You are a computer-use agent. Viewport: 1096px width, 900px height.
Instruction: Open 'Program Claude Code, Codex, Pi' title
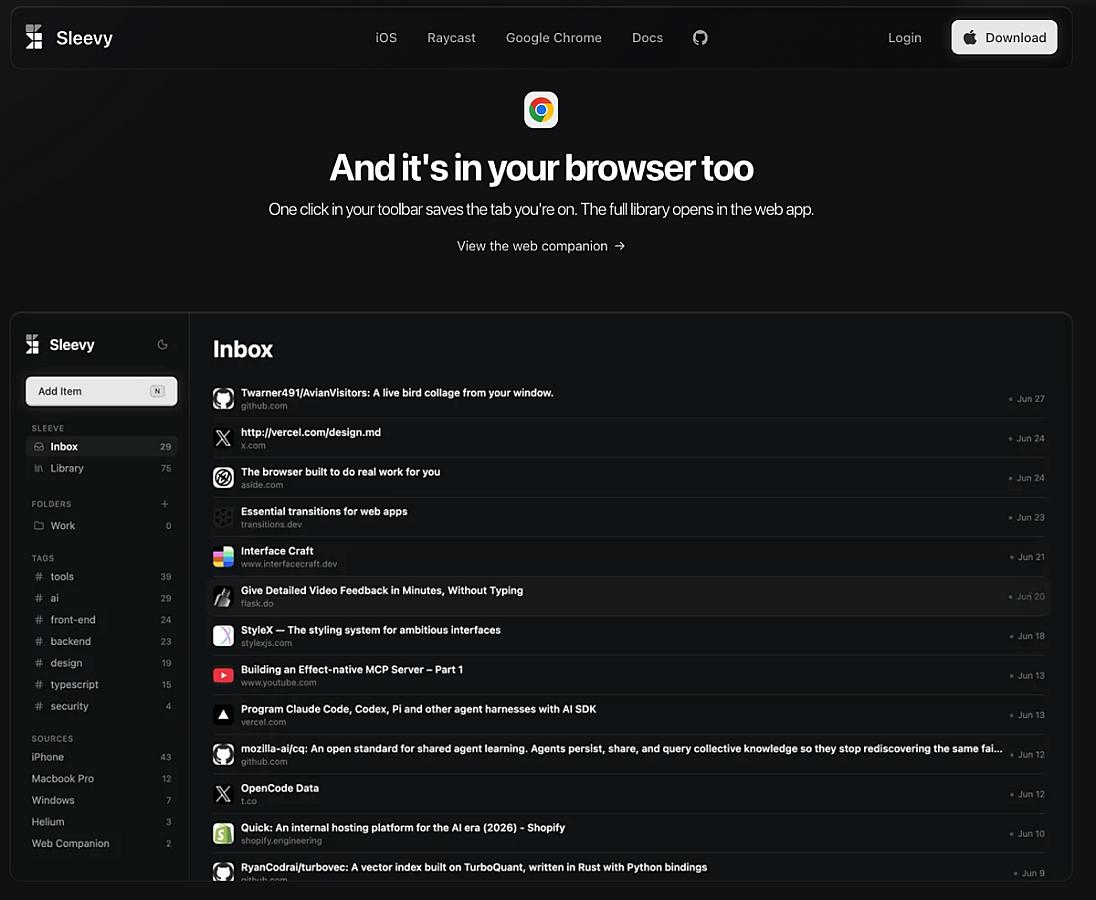[x=419, y=709]
